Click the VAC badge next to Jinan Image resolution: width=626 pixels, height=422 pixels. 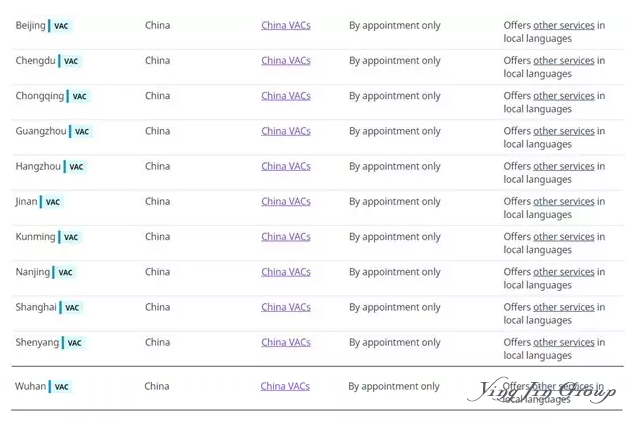pyautogui.click(x=52, y=202)
